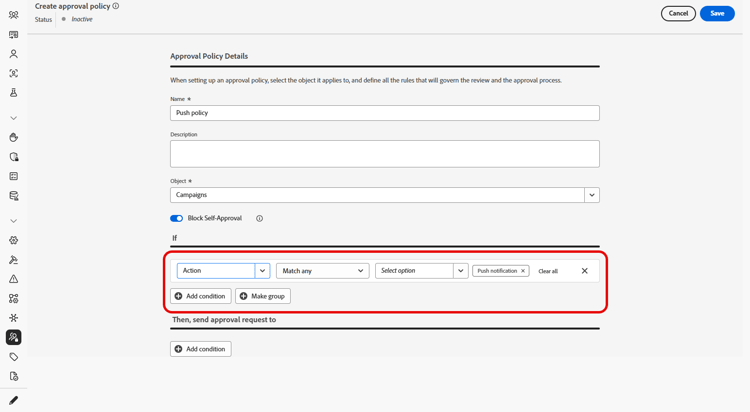Open the Object Campaigns dropdown
Screen dimensions: 750x412
coord(592,195)
